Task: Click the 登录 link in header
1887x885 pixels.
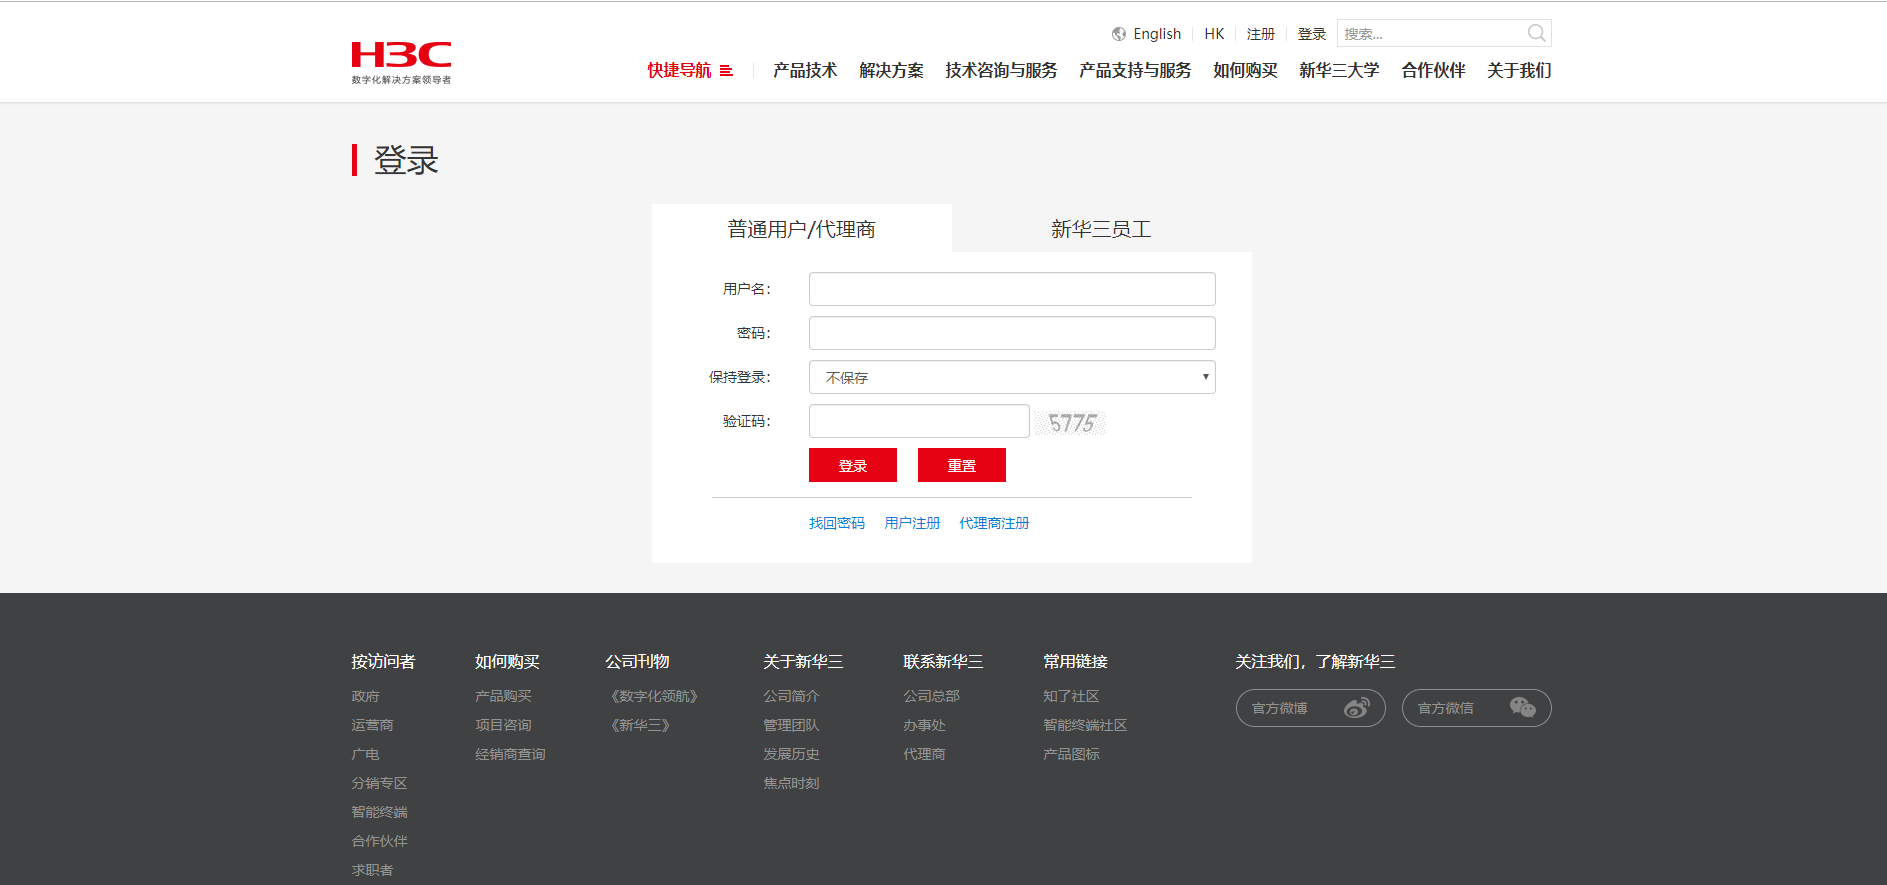Action: [x=1312, y=34]
